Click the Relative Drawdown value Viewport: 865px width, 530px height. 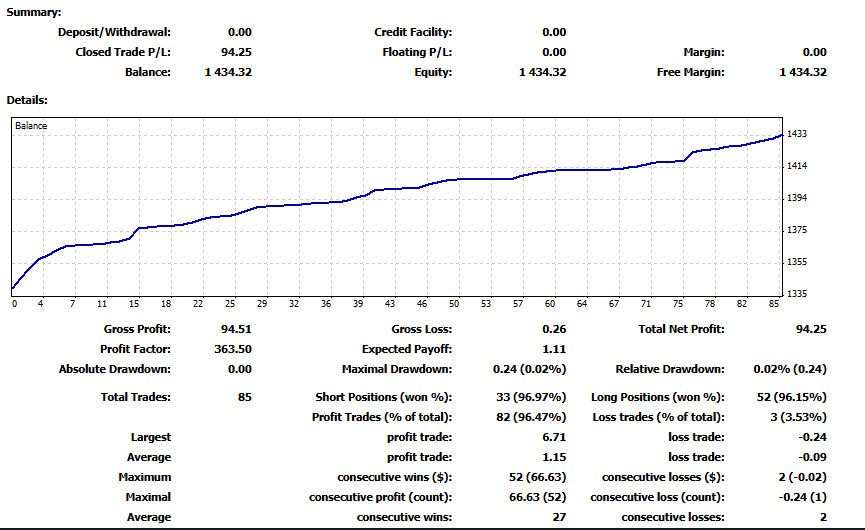pos(790,370)
